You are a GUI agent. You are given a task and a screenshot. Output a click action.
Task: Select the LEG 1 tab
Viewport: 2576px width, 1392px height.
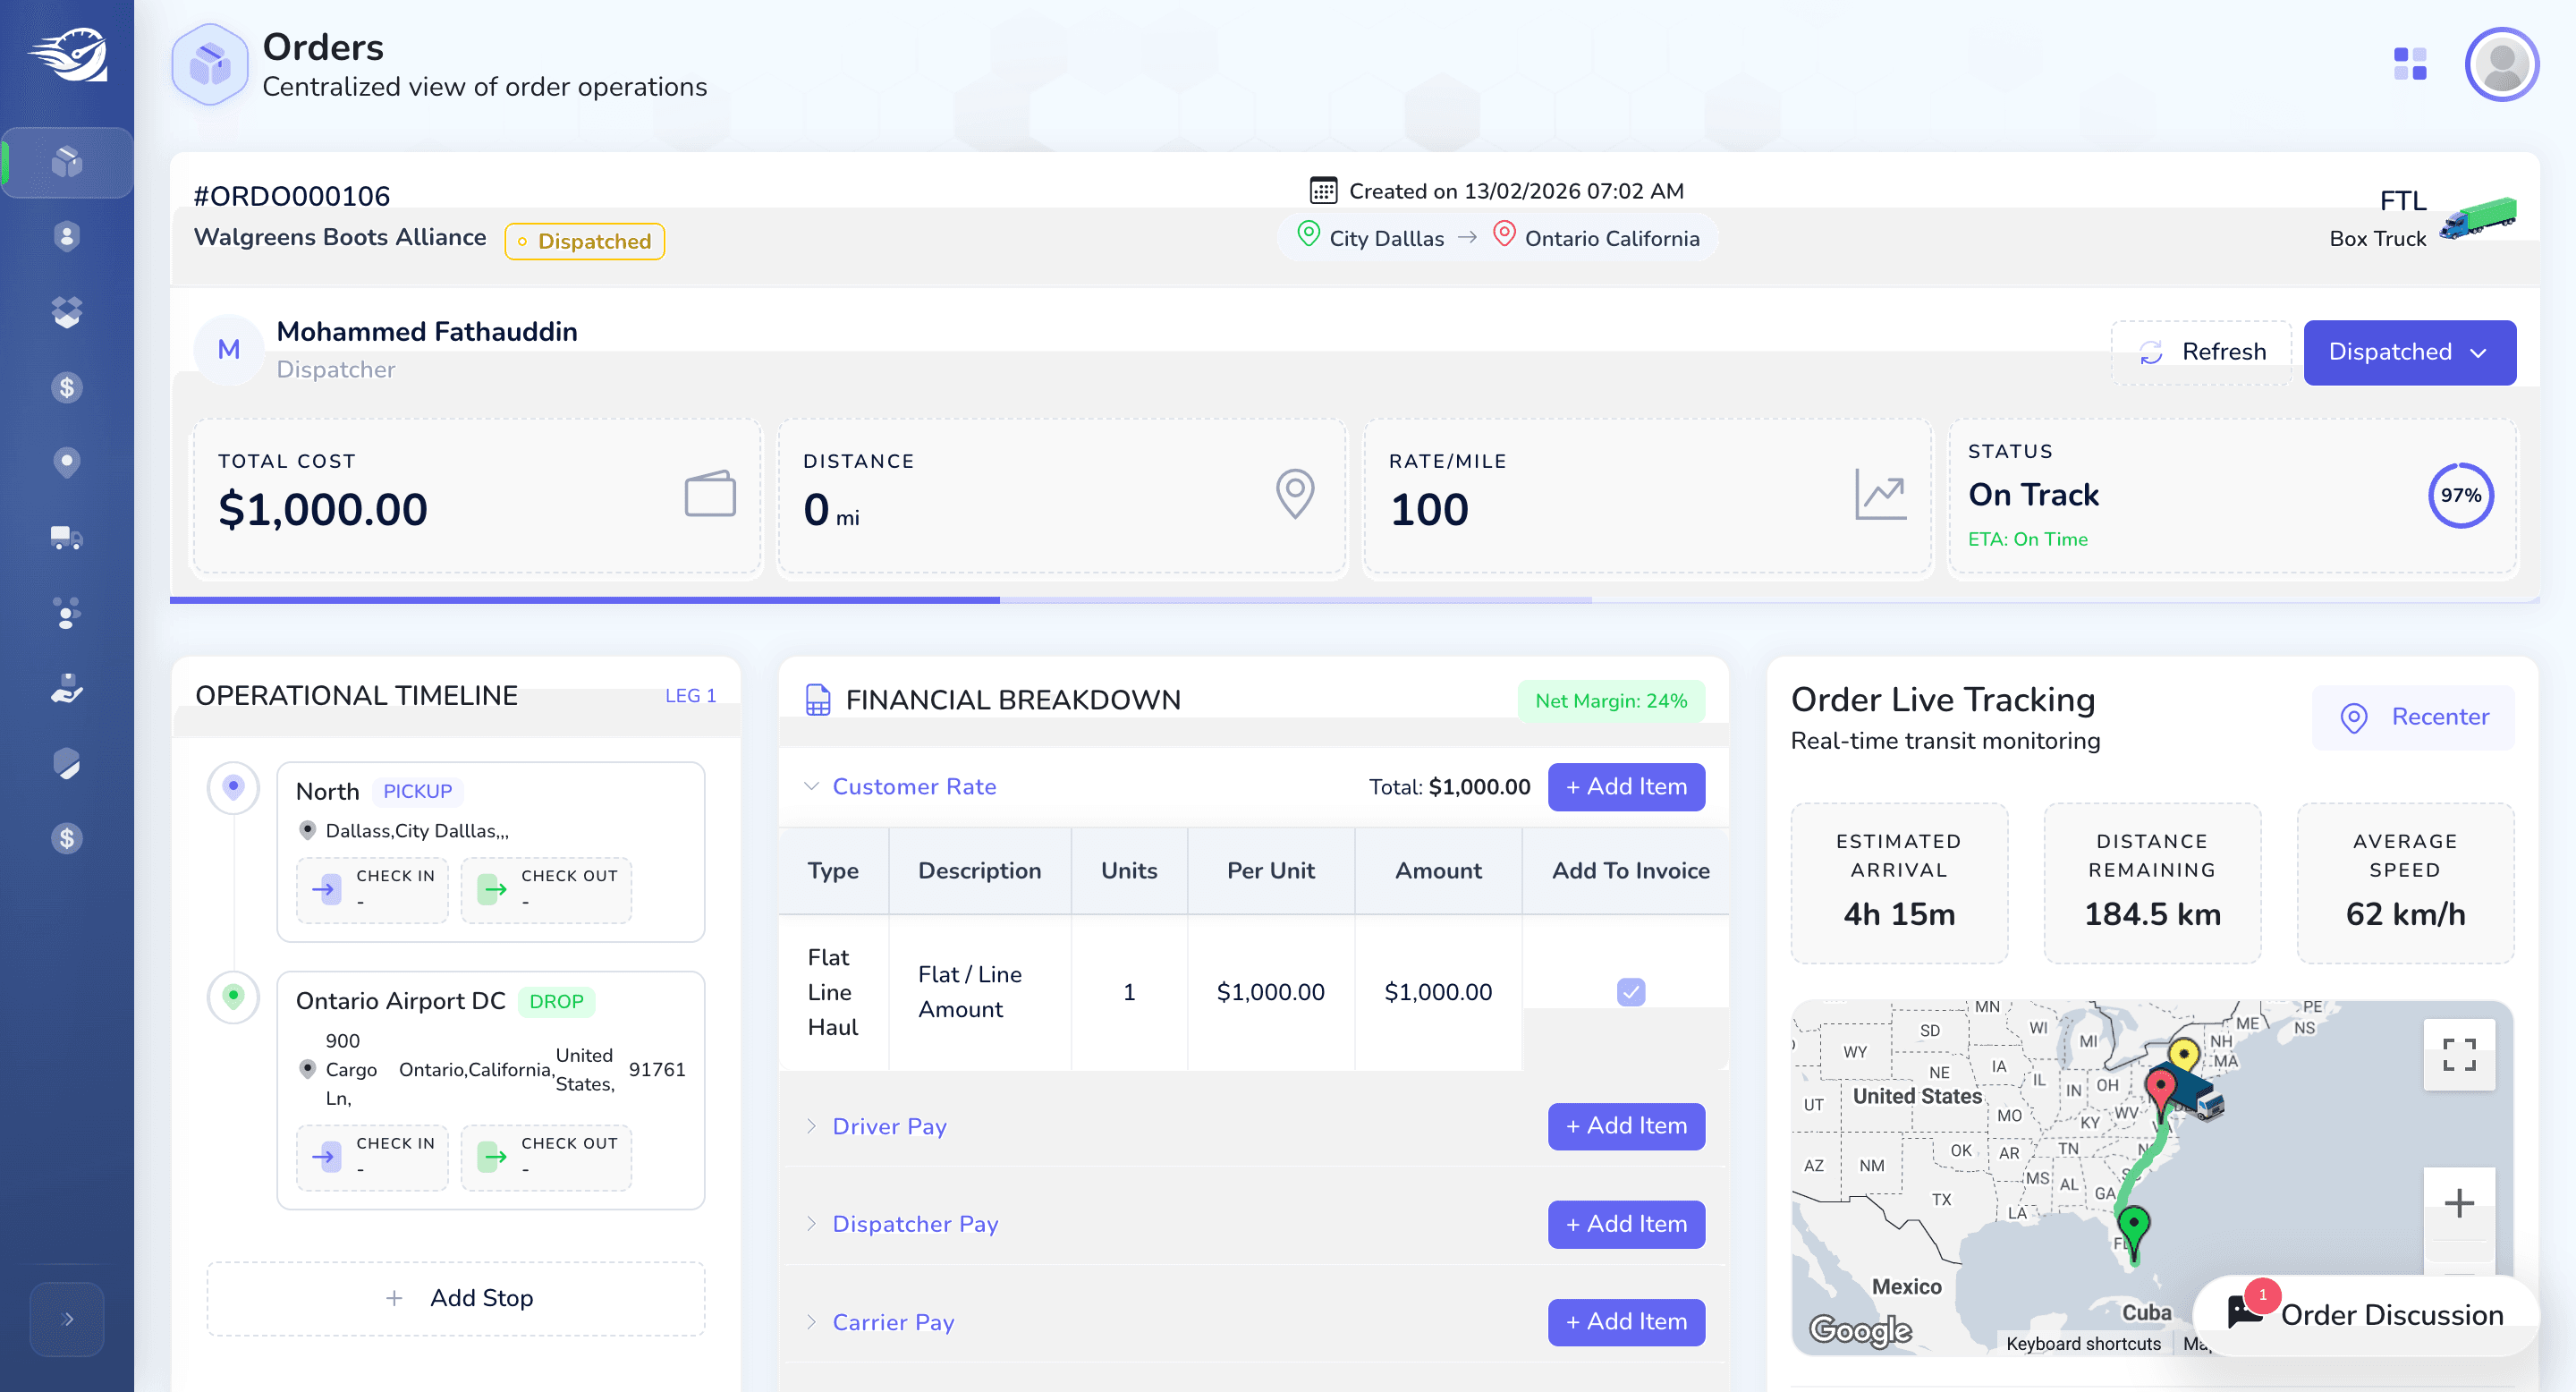(690, 696)
